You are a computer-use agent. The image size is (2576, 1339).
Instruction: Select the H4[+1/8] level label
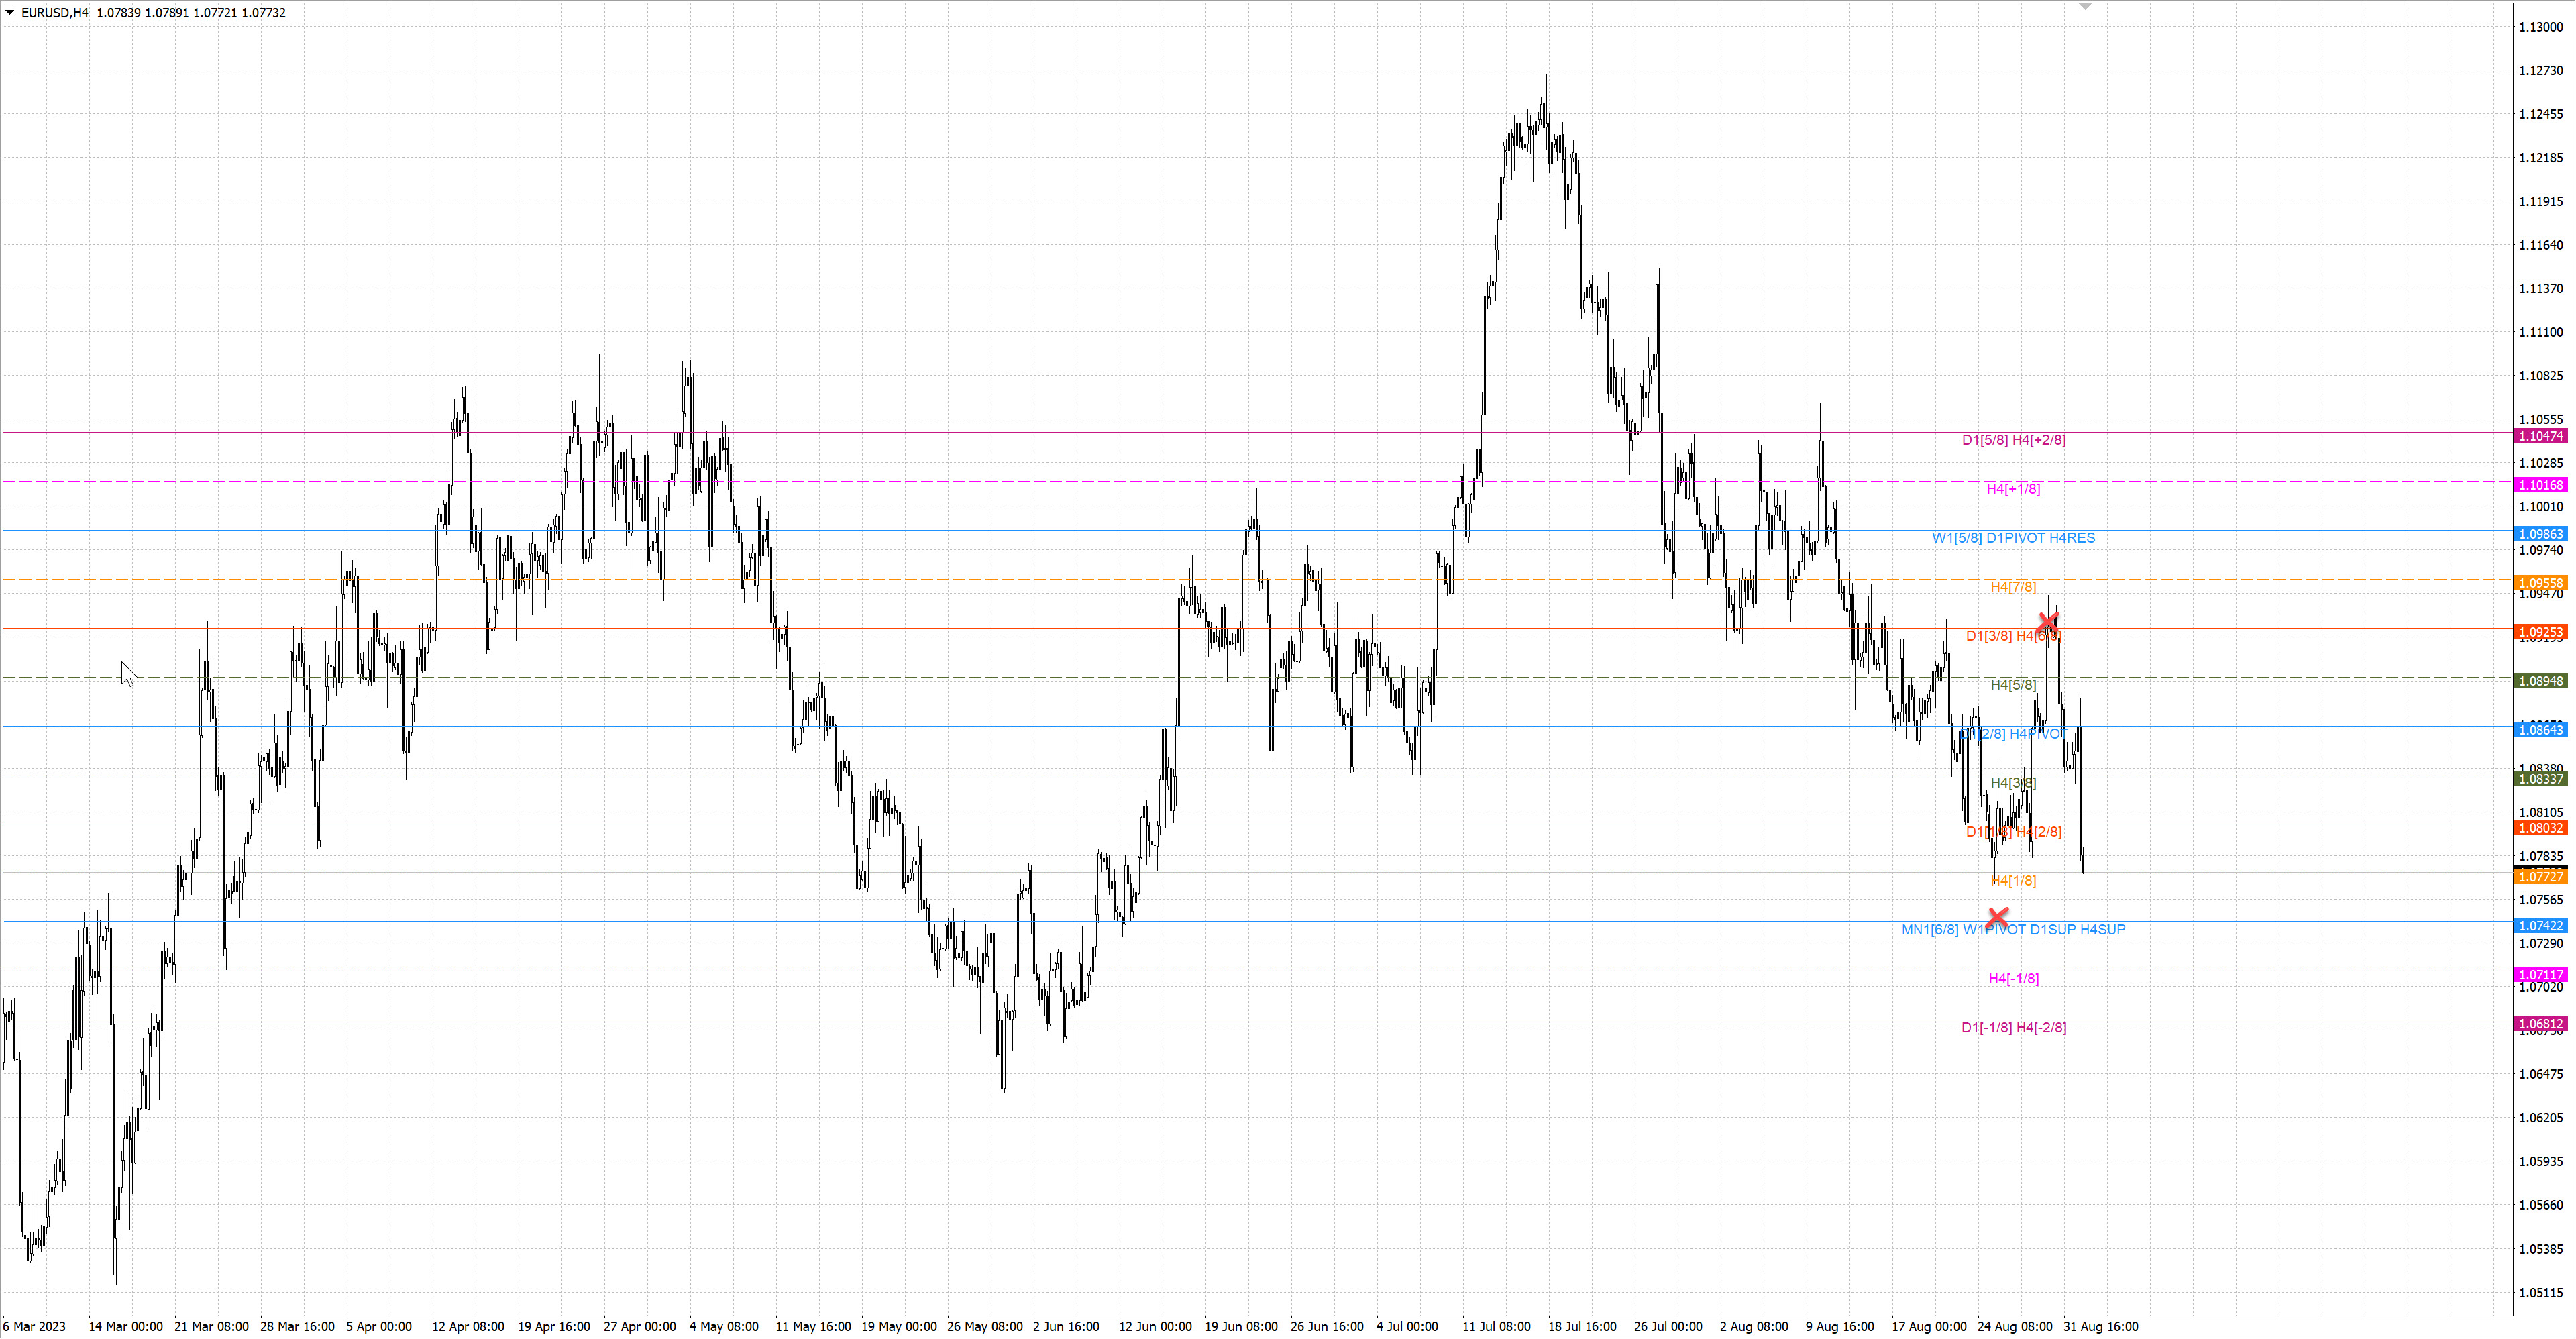(x=2013, y=489)
